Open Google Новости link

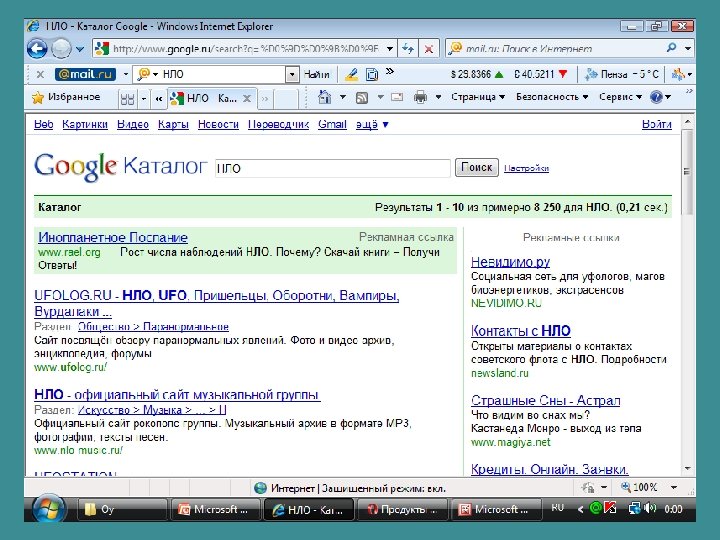218,124
